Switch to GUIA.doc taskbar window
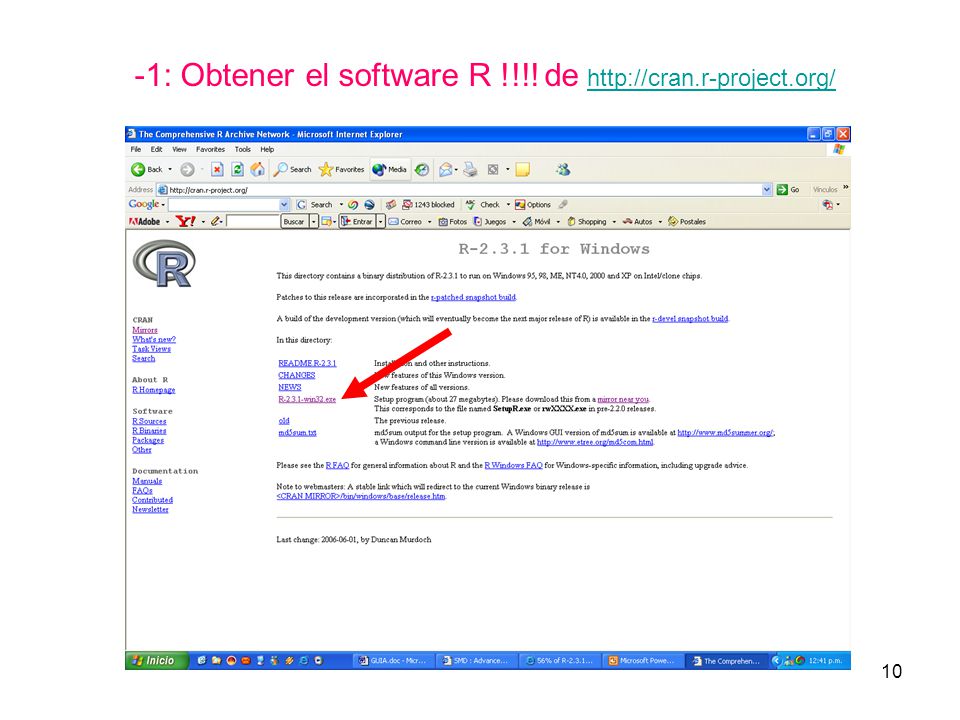The image size is (960, 720). pos(394,661)
